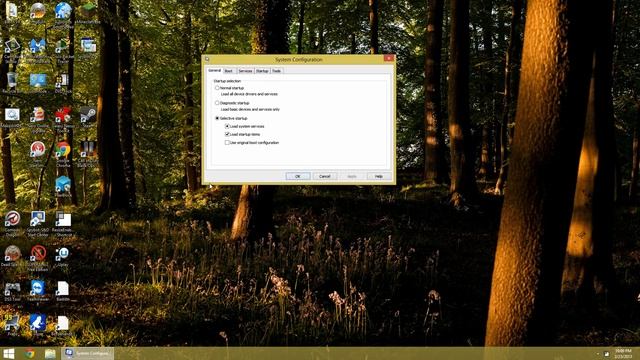This screenshot has height=360, width=640.
Task: Open the Google Chrome desktop shortcut
Action: tap(63, 154)
